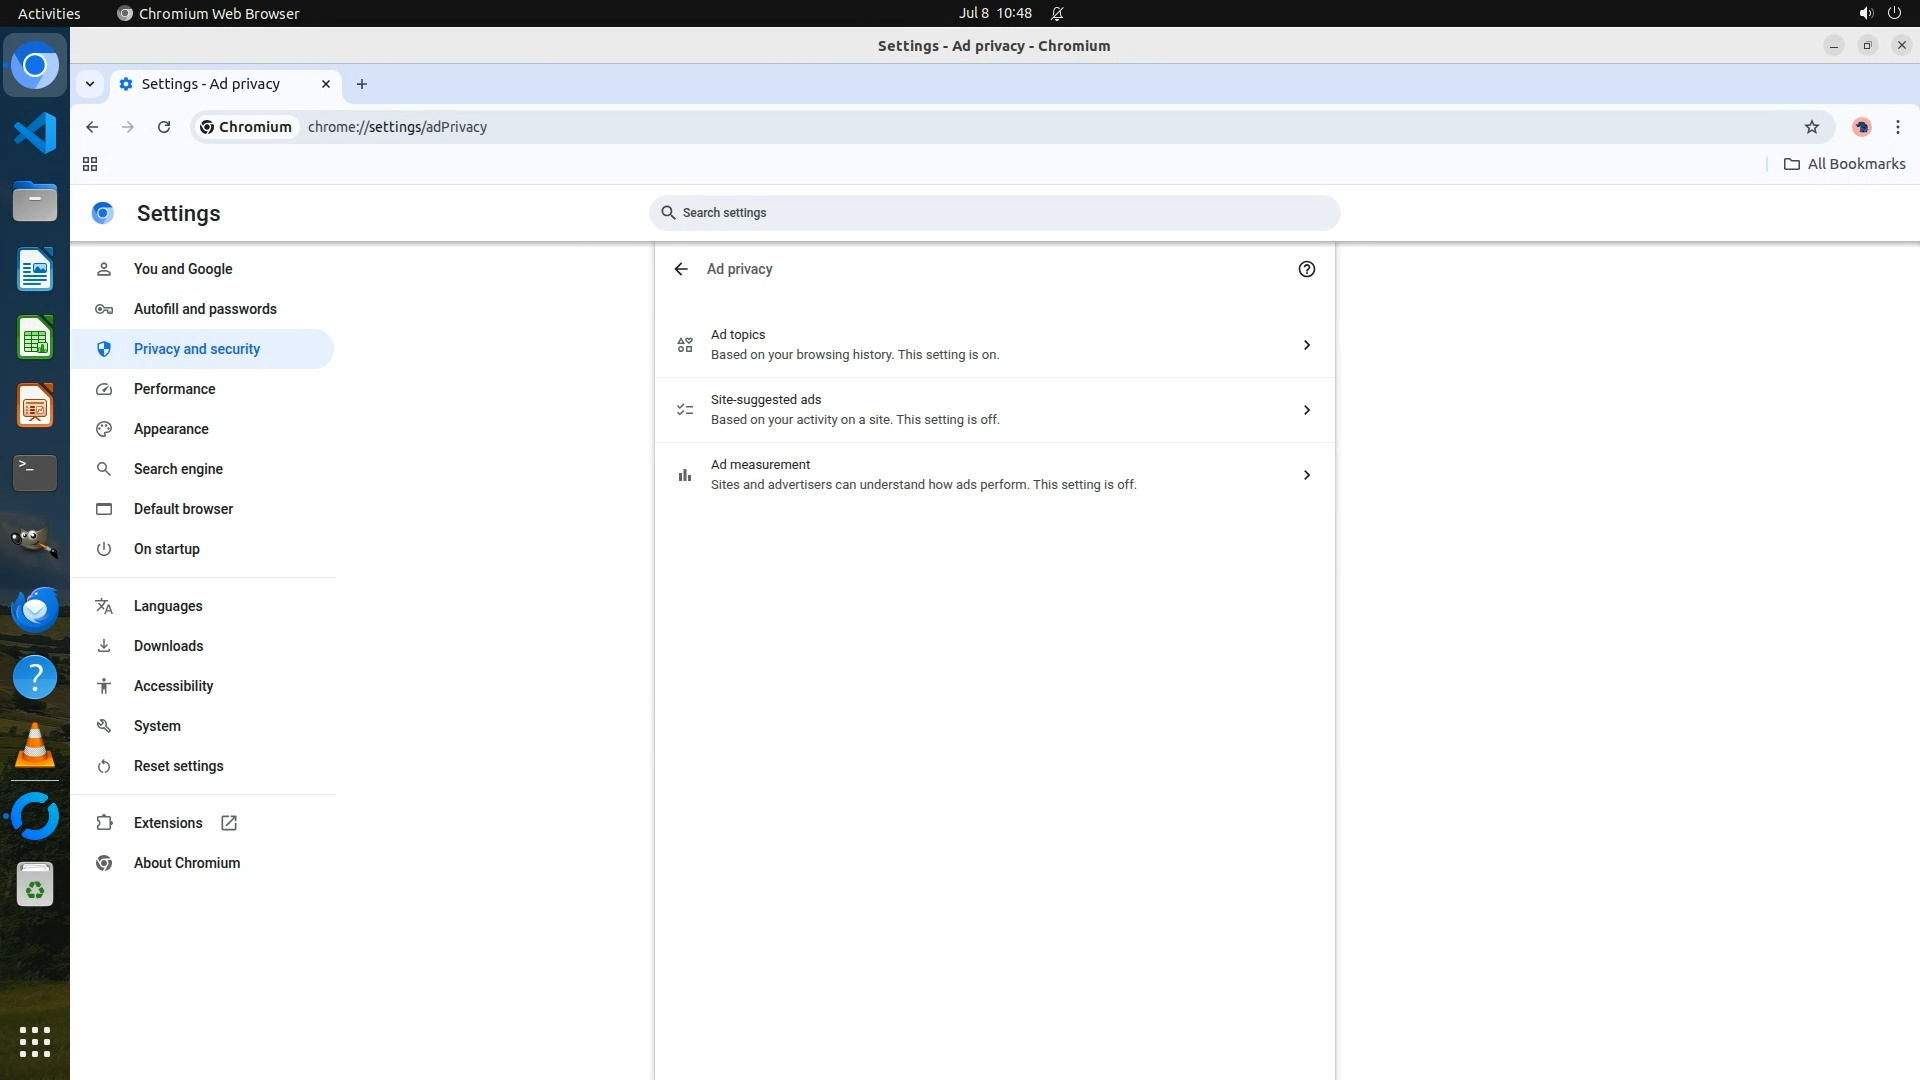
Task: Expand the Ad topics setting row
Action: 994,345
